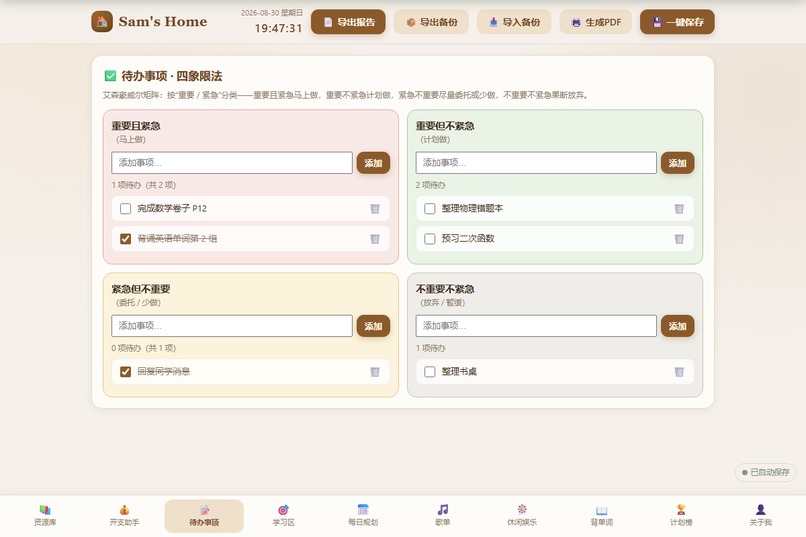Click the 紧急但不重要 quadrant title
The height and width of the screenshot is (537, 806).
[141, 289]
